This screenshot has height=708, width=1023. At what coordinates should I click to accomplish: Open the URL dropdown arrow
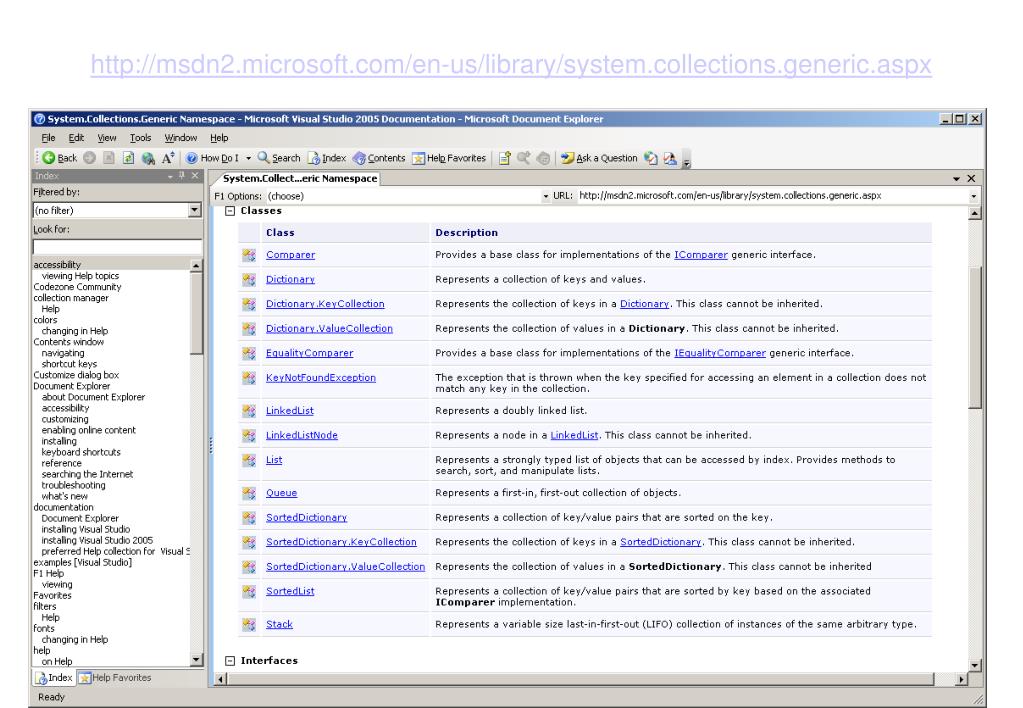pyautogui.click(x=973, y=196)
